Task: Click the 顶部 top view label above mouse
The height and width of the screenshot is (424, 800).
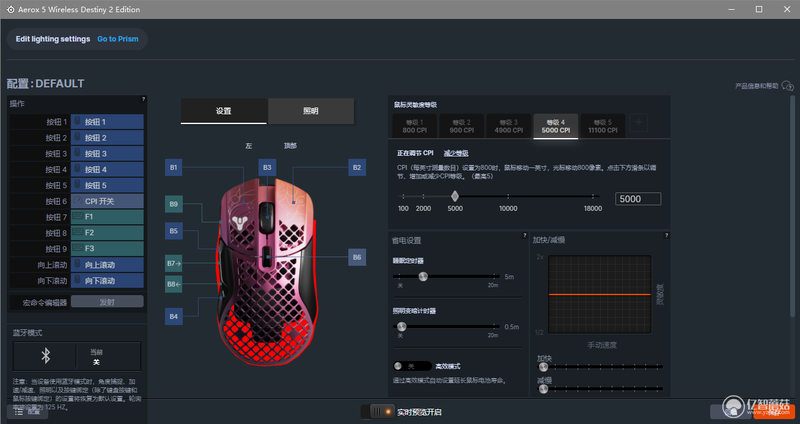Action: 290,146
